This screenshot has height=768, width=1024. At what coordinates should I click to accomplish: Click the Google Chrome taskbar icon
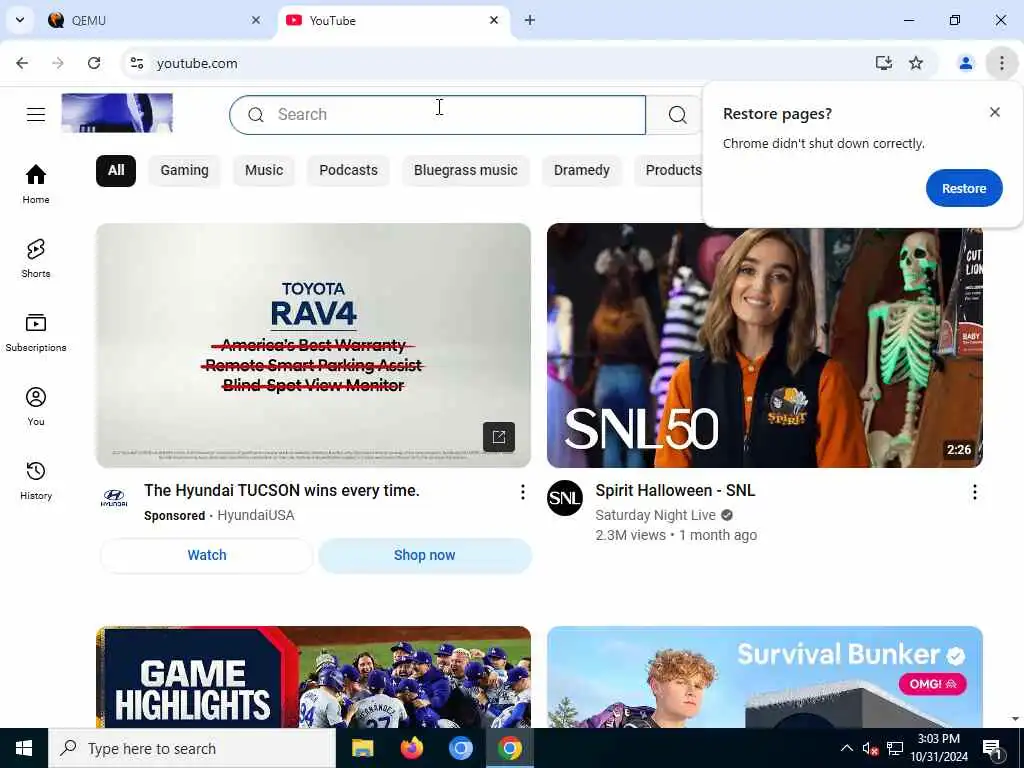pyautogui.click(x=510, y=748)
